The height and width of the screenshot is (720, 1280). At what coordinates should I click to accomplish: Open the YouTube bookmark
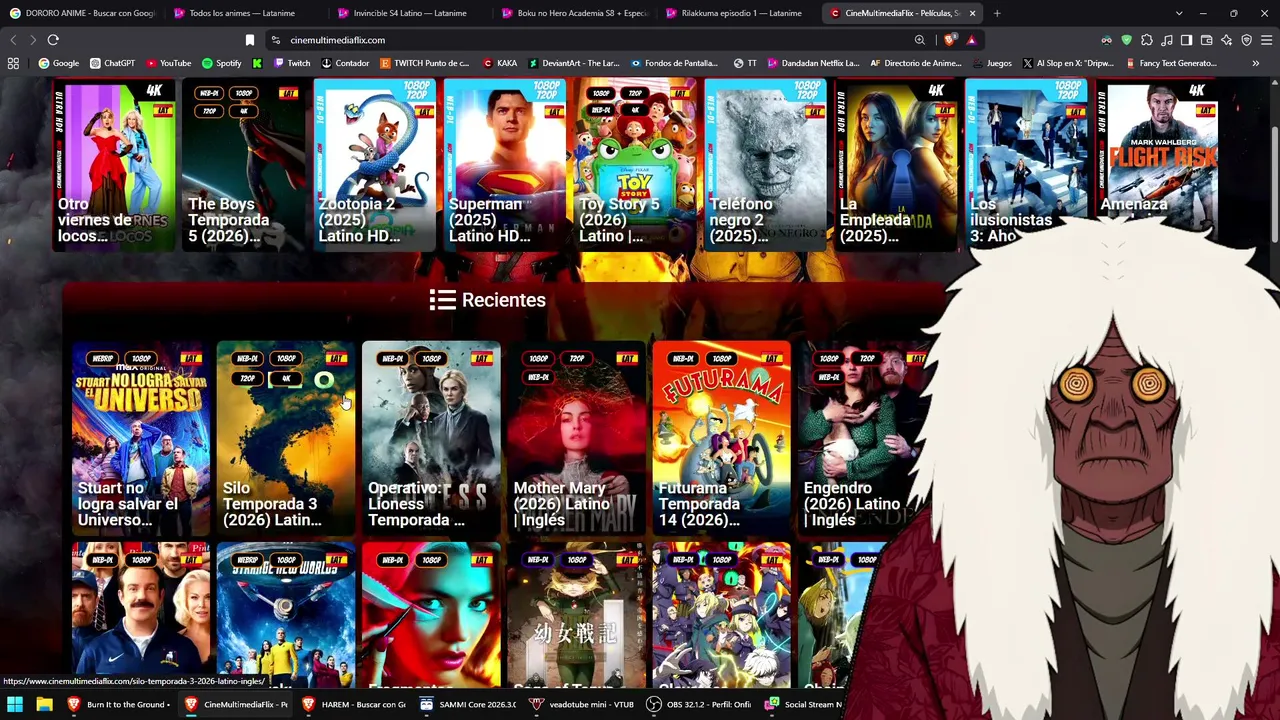(168, 63)
